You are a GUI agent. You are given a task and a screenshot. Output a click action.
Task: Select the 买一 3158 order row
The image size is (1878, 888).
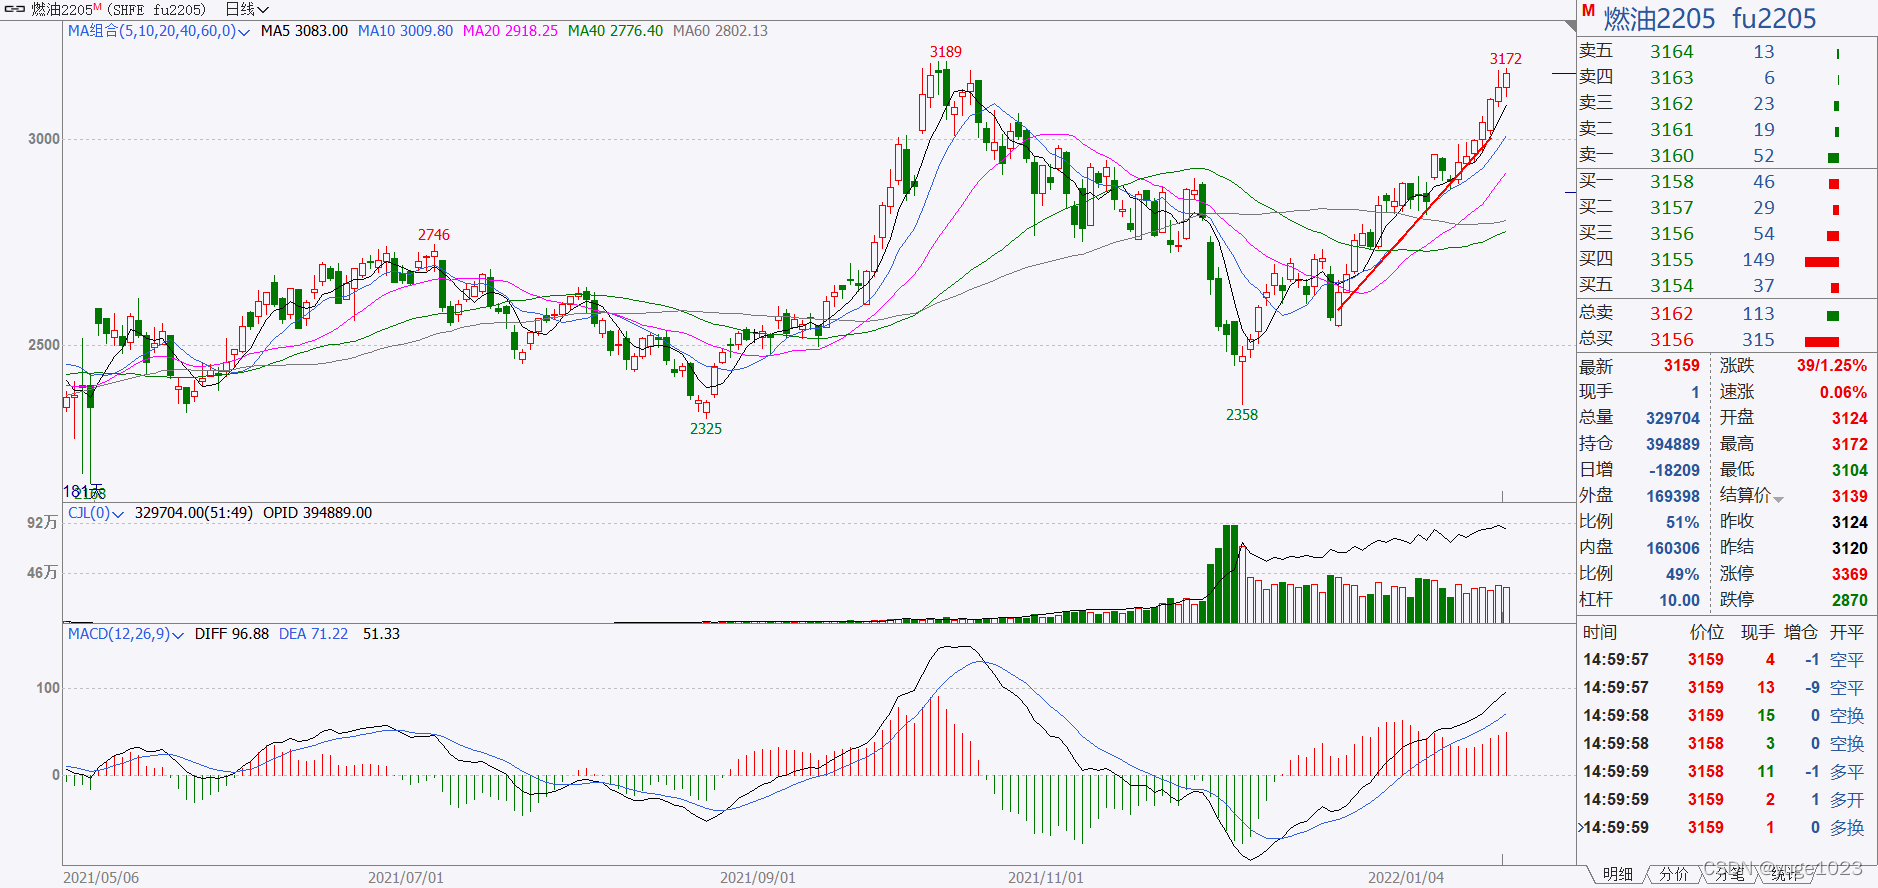1727,182
